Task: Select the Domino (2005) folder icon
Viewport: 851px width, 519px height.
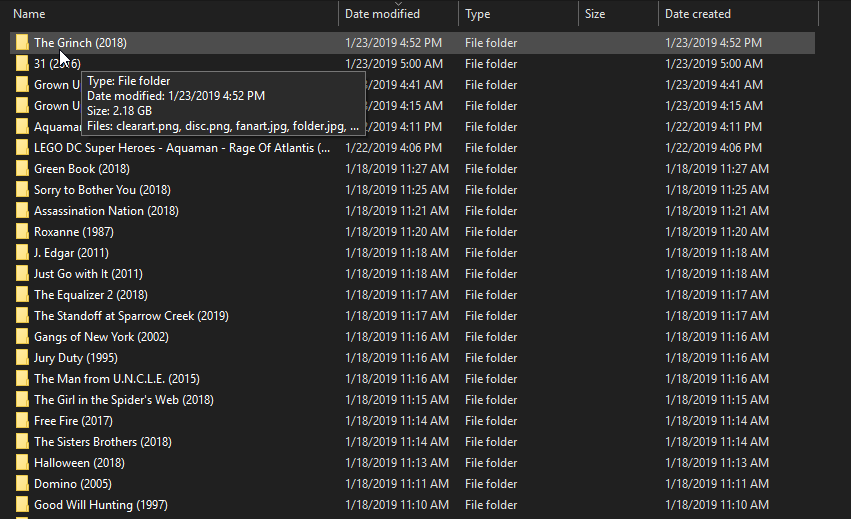Action: coord(22,484)
